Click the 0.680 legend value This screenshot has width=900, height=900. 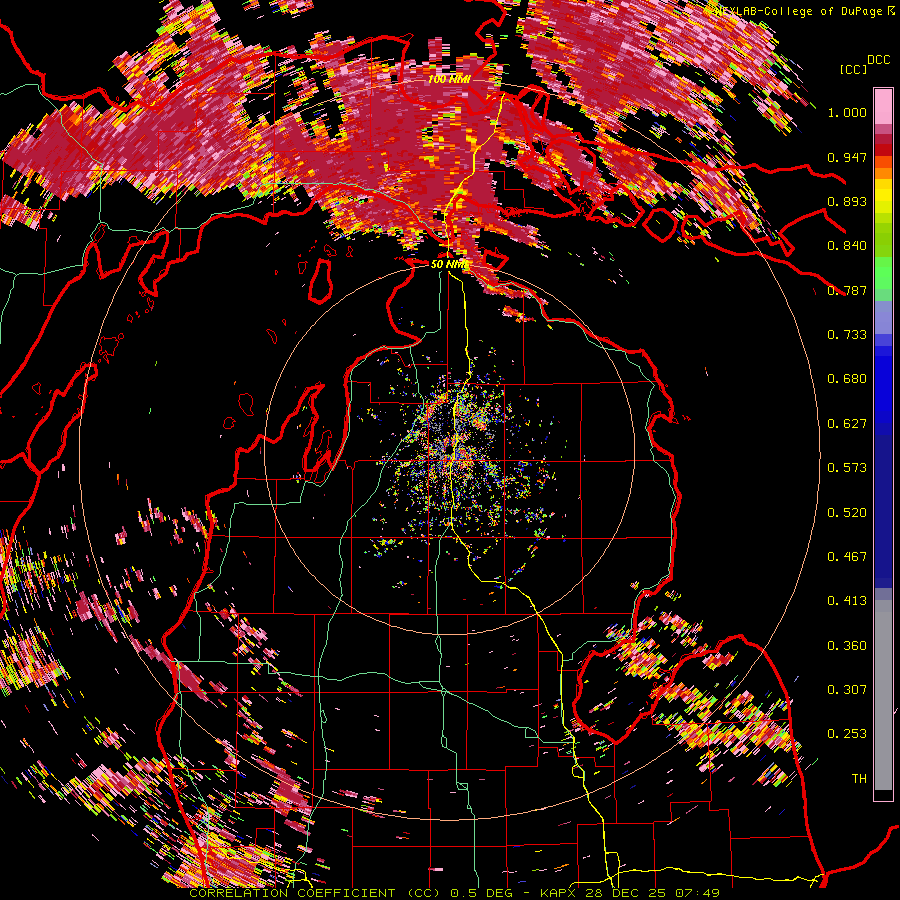pos(847,379)
